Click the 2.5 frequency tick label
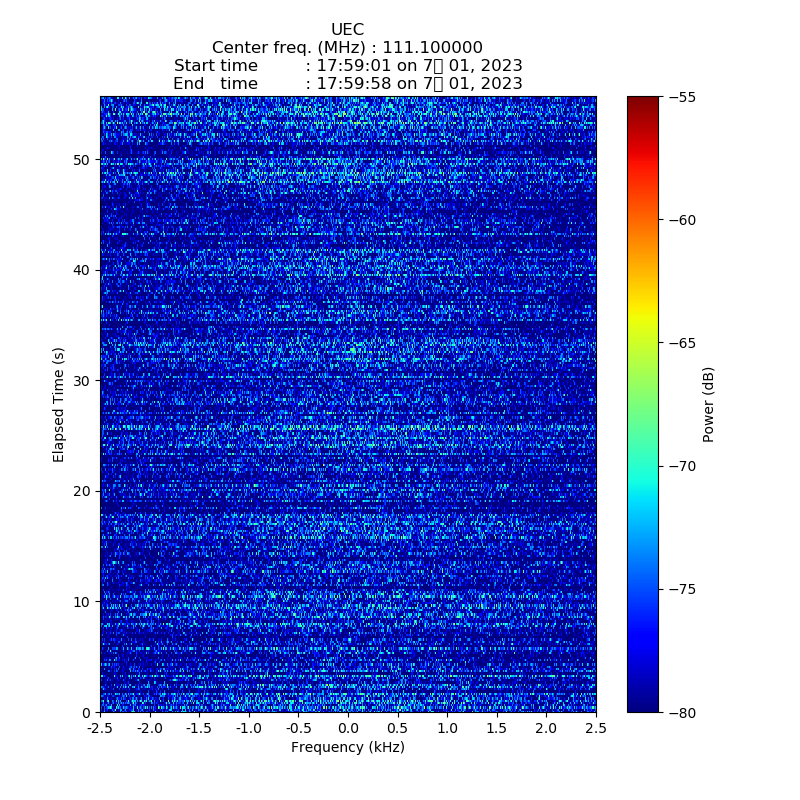 click(x=596, y=727)
